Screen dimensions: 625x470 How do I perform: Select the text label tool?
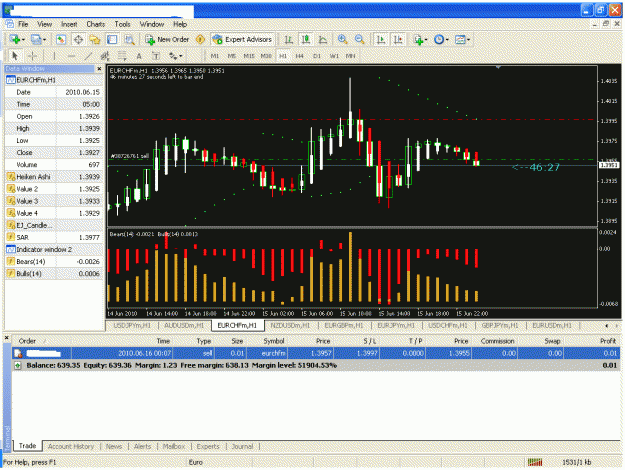pyautogui.click(x=156, y=56)
